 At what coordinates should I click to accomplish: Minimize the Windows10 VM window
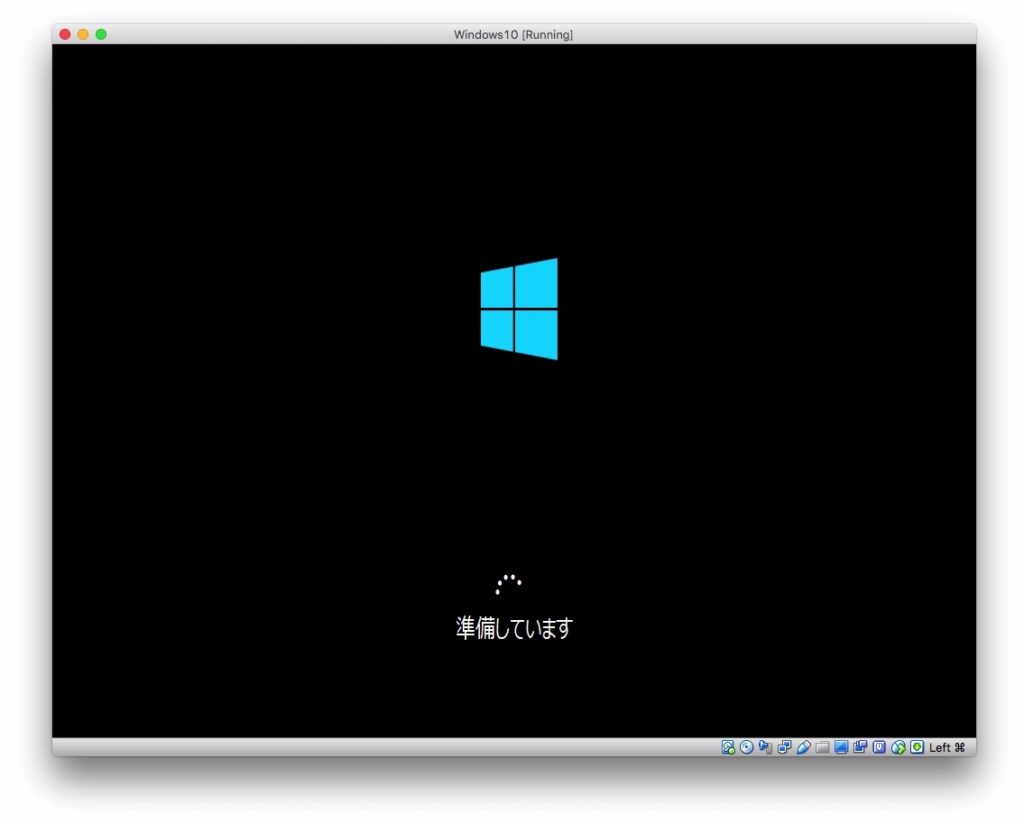[83, 34]
